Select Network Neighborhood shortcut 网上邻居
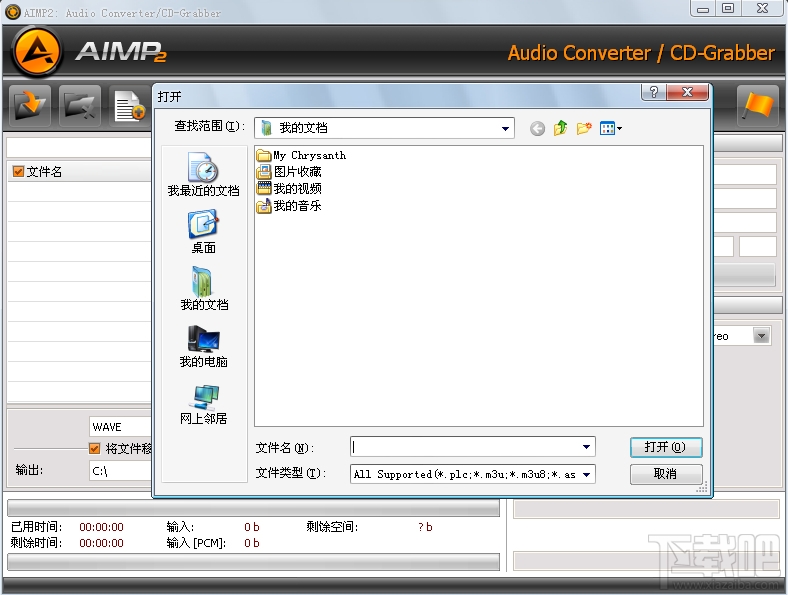Image resolution: width=788 pixels, height=595 pixels. point(204,405)
